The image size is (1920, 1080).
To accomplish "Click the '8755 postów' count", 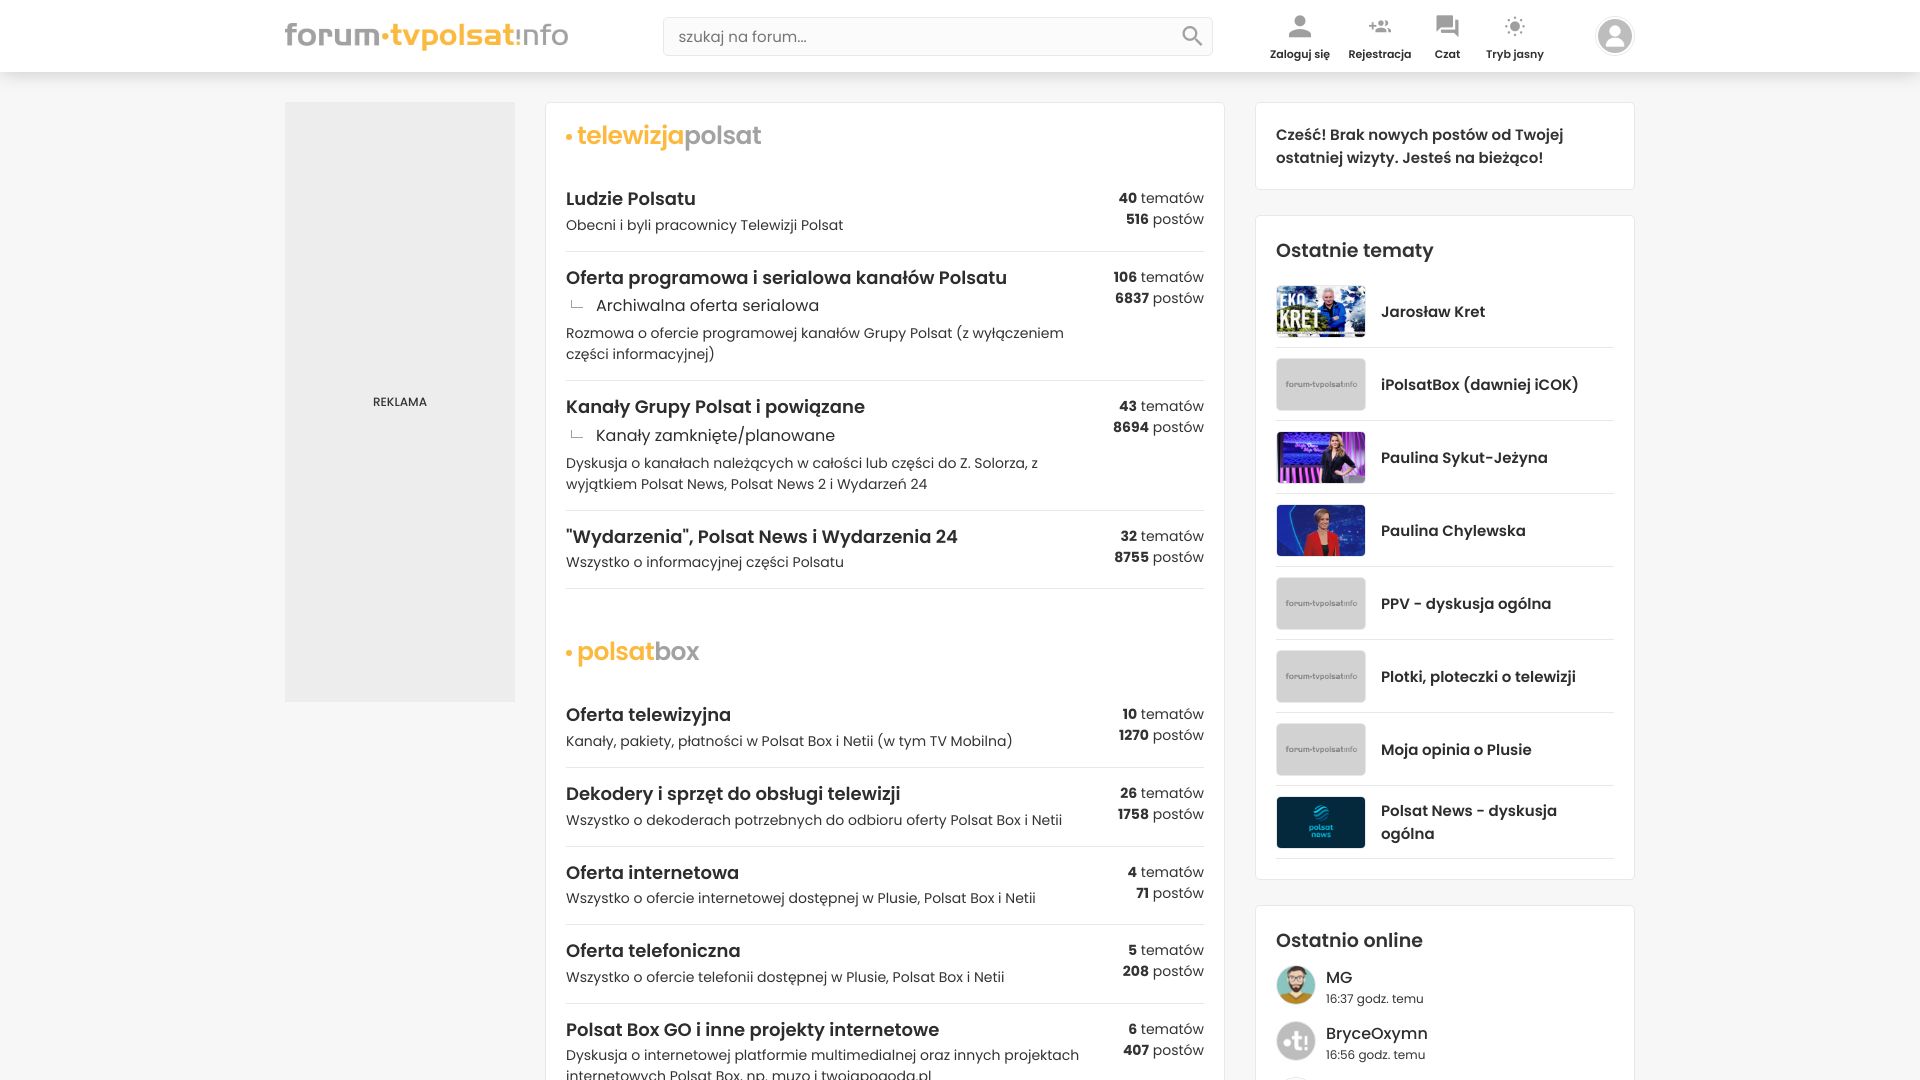I will (1158, 558).
